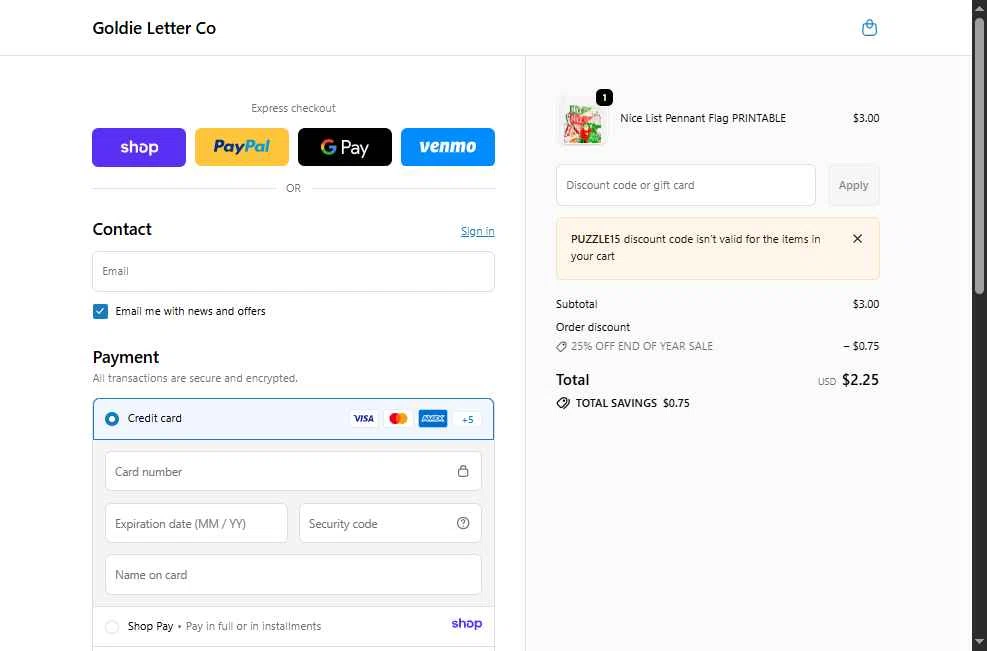Choose PayPal express checkout
Image resolution: width=987 pixels, height=651 pixels.
[x=242, y=147]
